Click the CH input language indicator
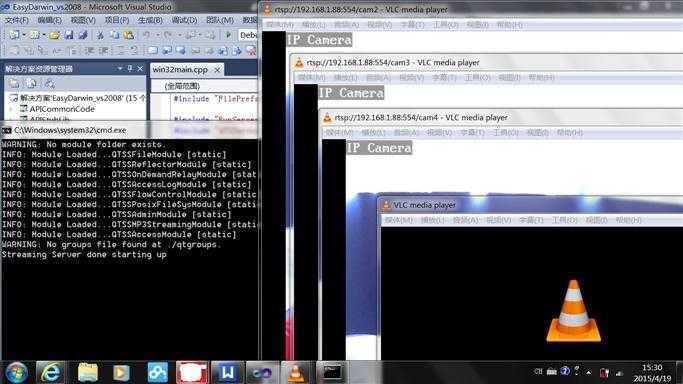Viewport: 683px width, 384px height. (x=538, y=371)
